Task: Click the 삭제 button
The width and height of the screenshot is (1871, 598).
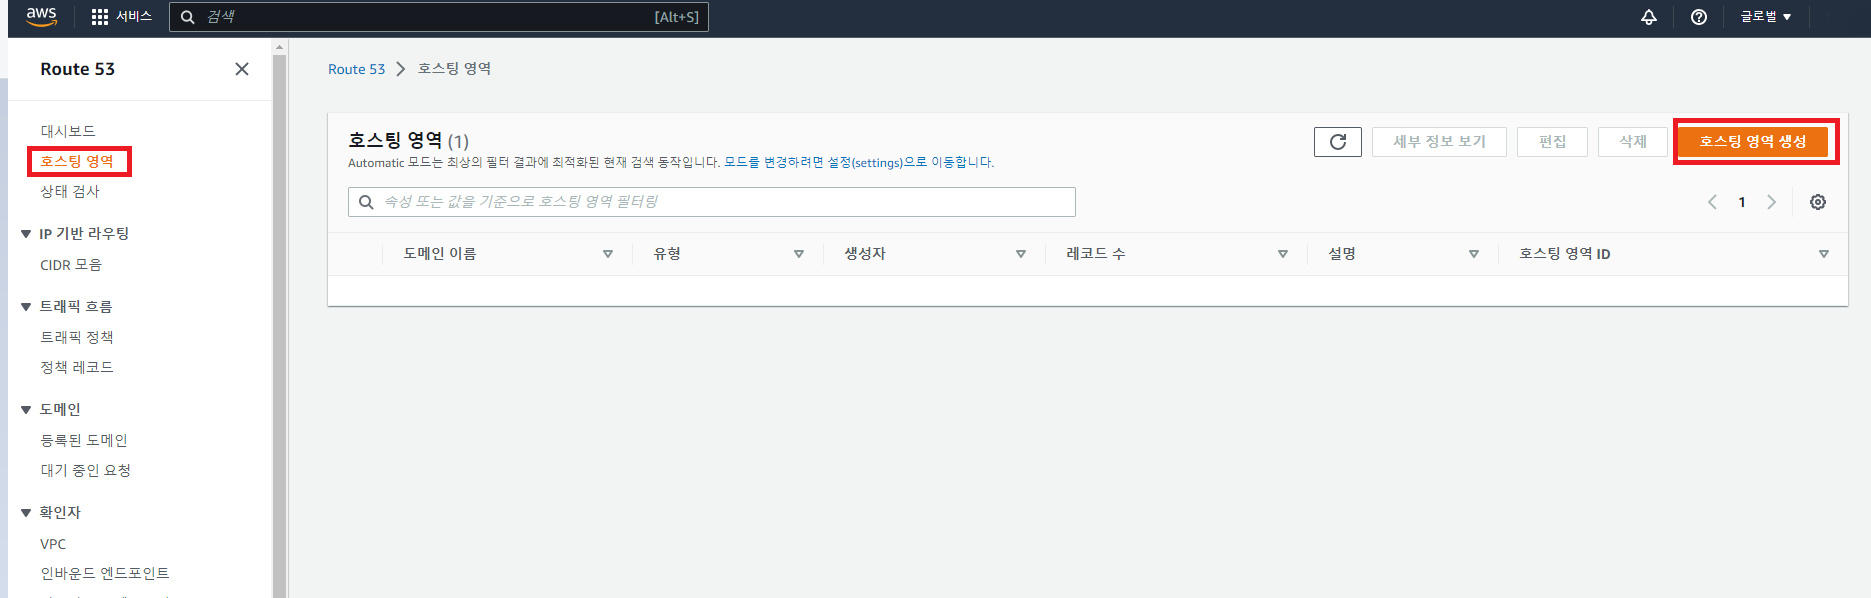Action: pyautogui.click(x=1633, y=142)
